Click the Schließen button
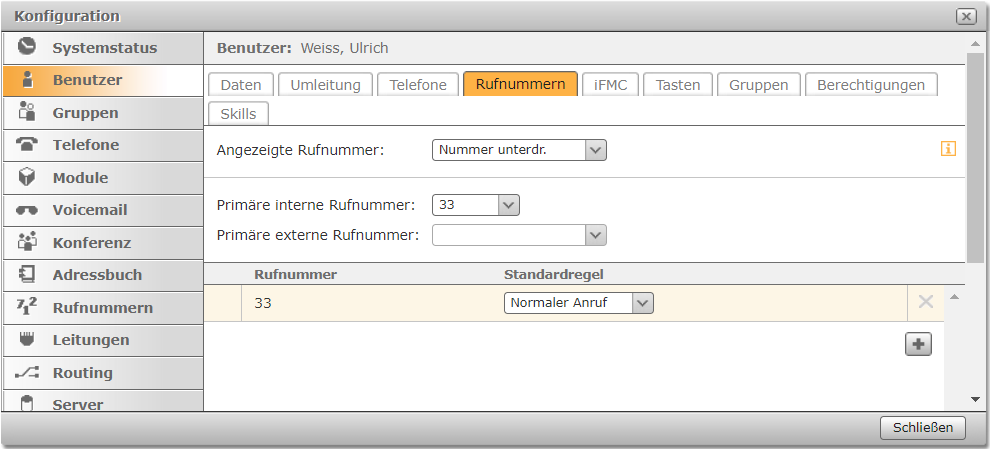 point(923,428)
